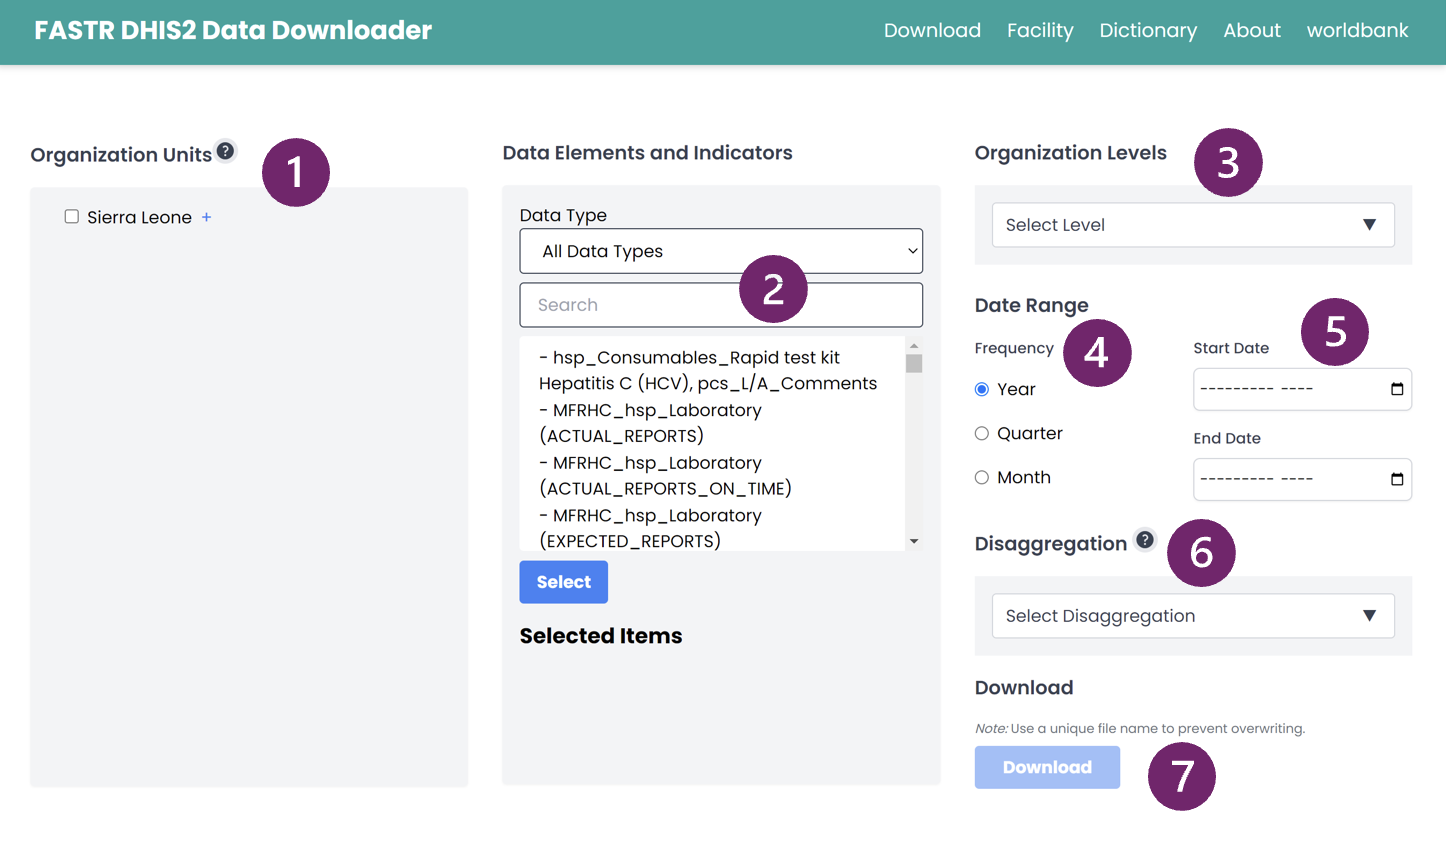Open the About navigation item
The image size is (1446, 846).
point(1252,30)
